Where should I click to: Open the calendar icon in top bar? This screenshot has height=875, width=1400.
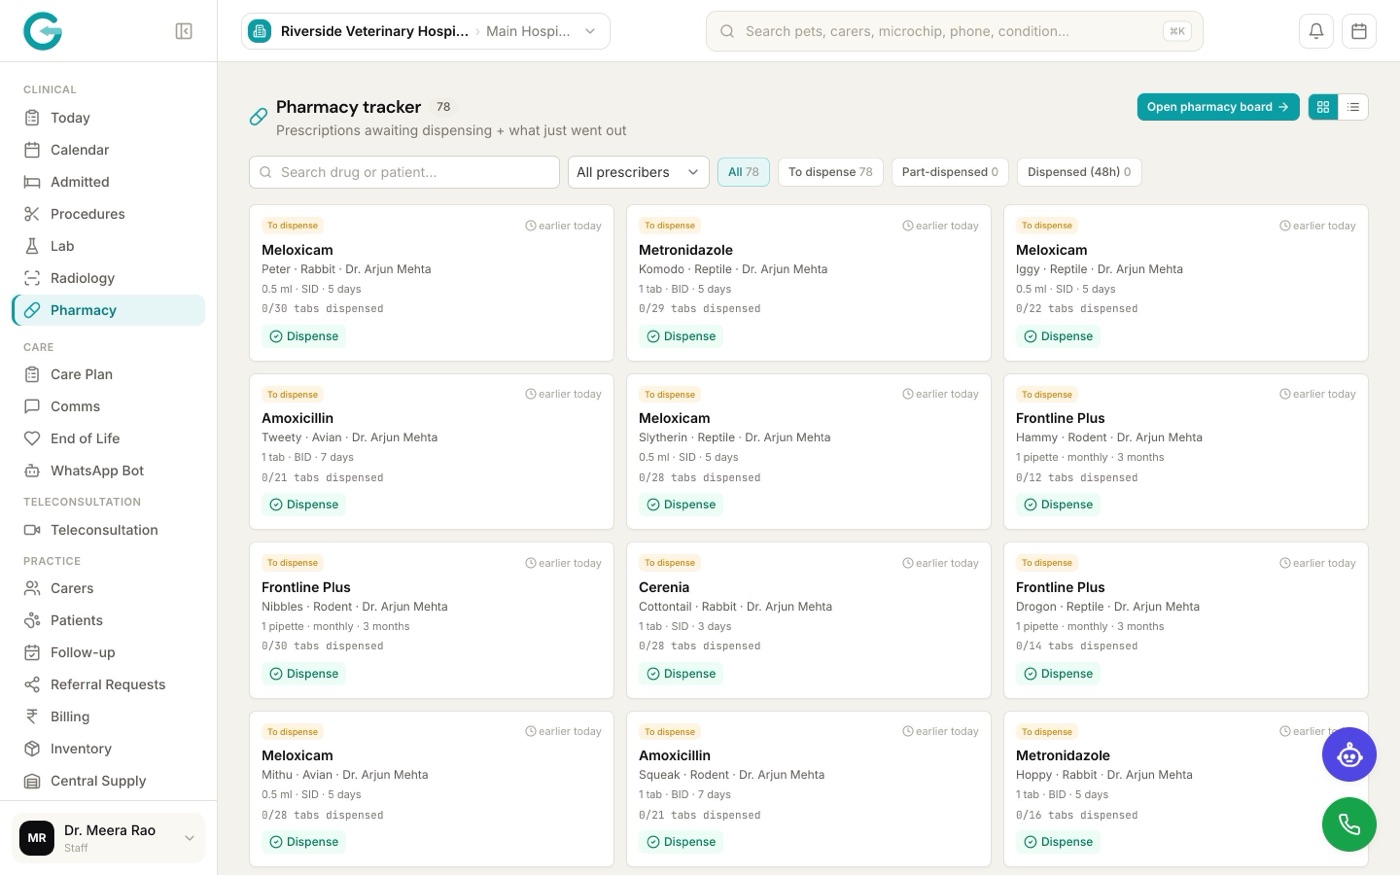[x=1359, y=31]
